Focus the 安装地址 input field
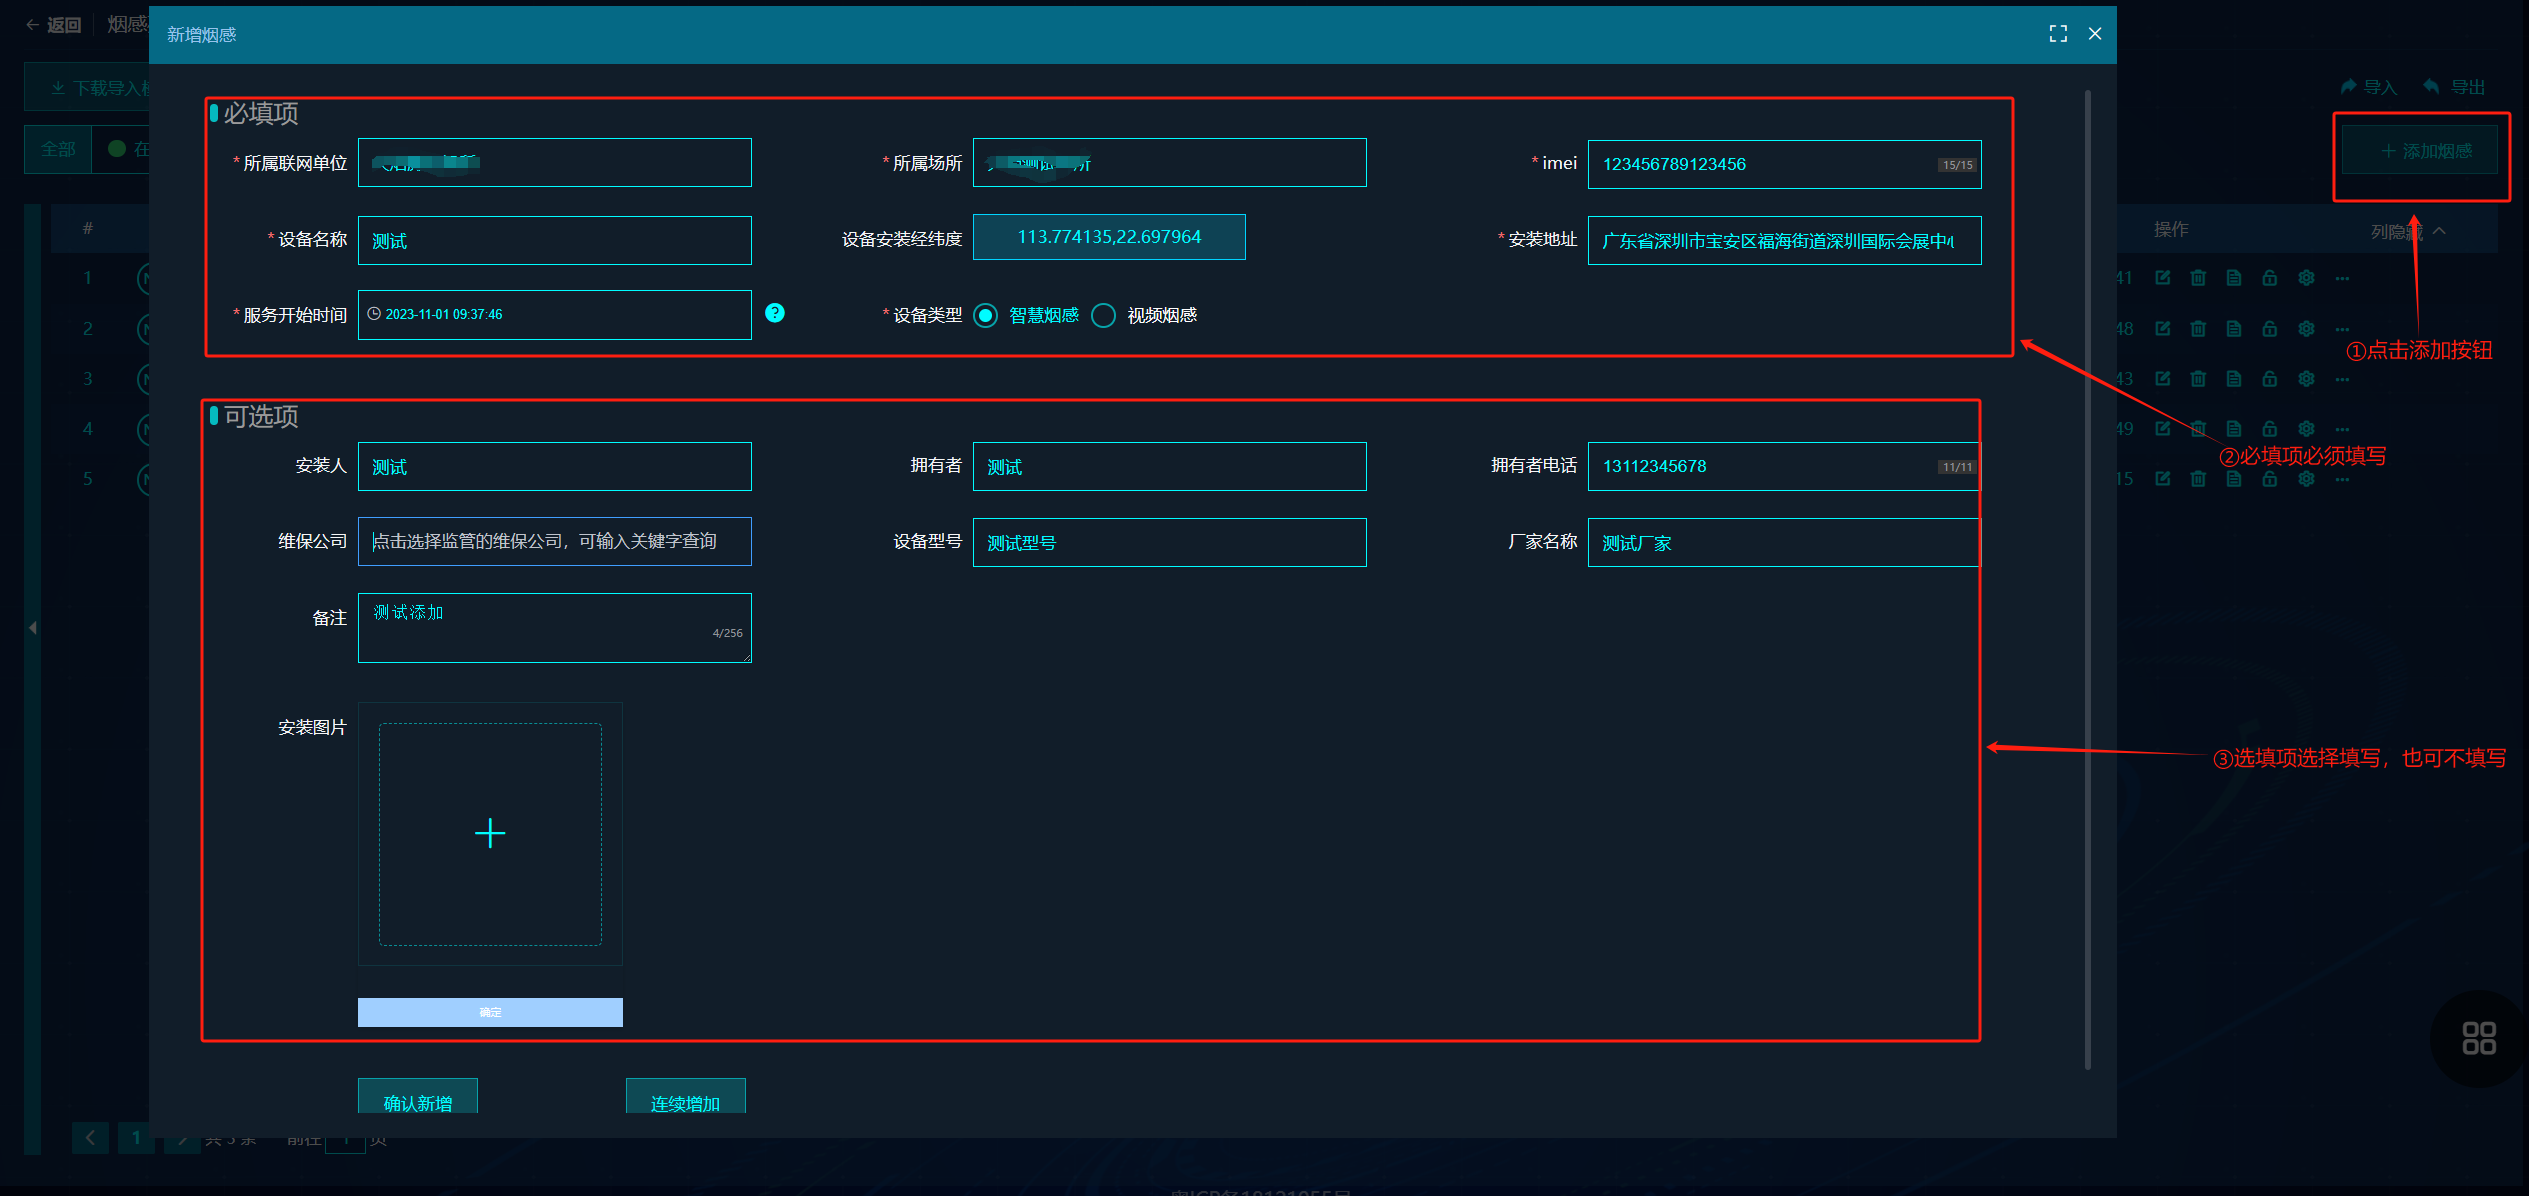Image resolution: width=2529 pixels, height=1196 pixels. (x=1785, y=240)
